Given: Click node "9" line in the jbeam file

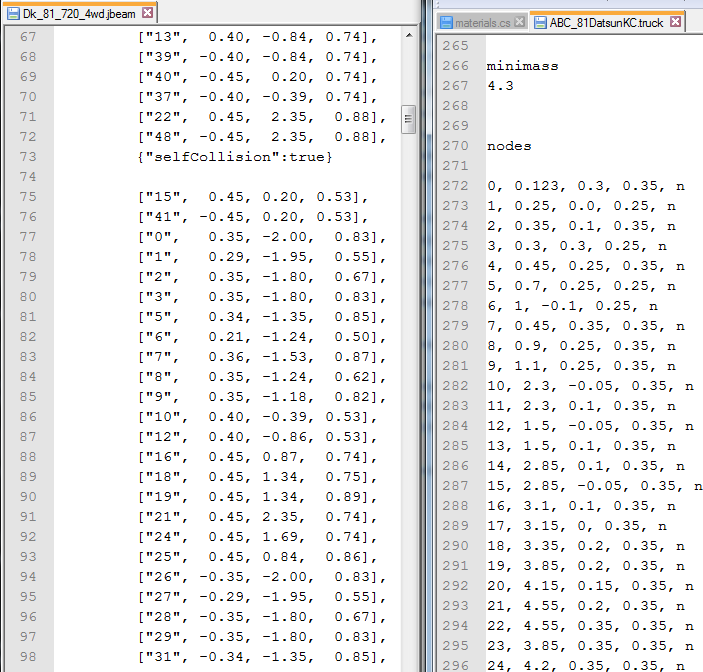Looking at the screenshot, I should [x=262, y=397].
